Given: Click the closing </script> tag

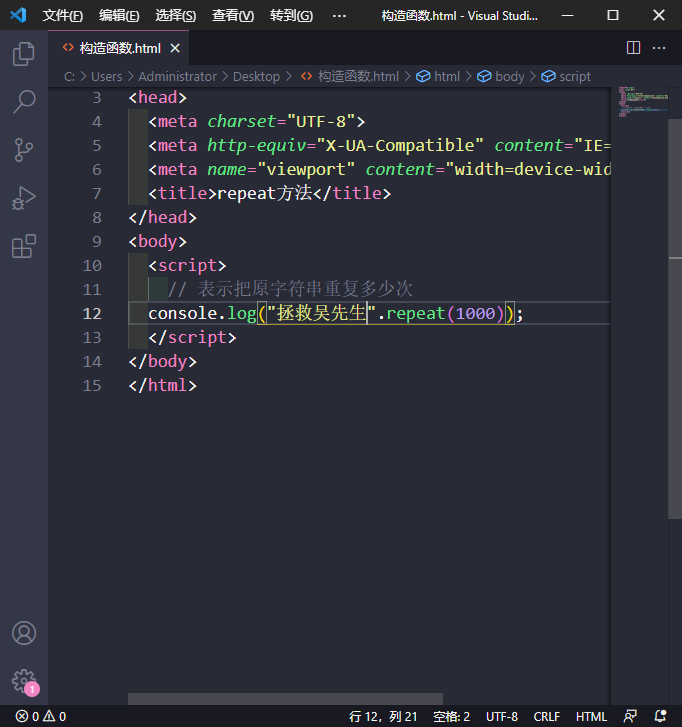Looking at the screenshot, I should coord(192,338).
